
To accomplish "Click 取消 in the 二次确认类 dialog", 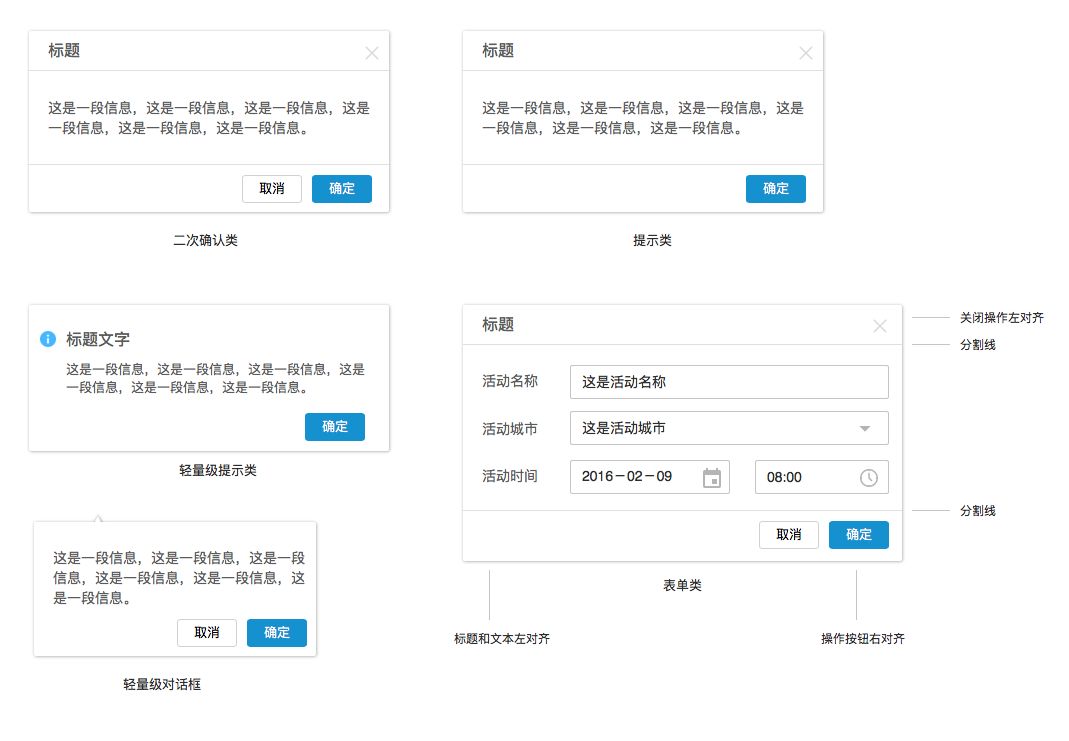I will [271, 189].
